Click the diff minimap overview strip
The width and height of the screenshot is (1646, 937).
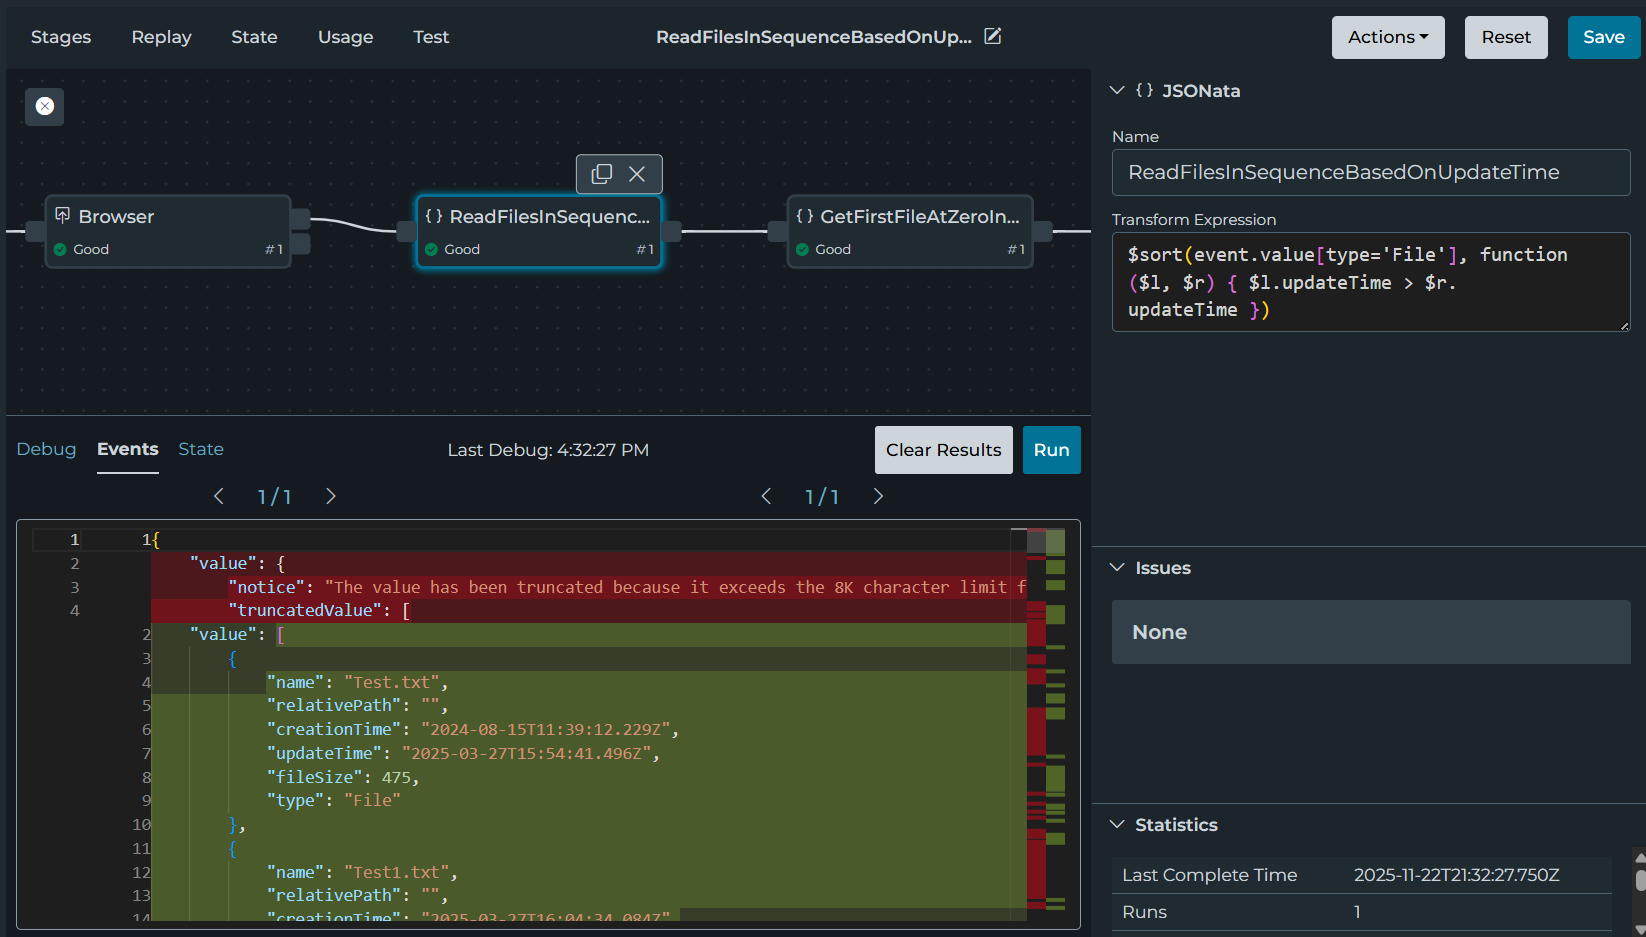pyautogui.click(x=1046, y=720)
